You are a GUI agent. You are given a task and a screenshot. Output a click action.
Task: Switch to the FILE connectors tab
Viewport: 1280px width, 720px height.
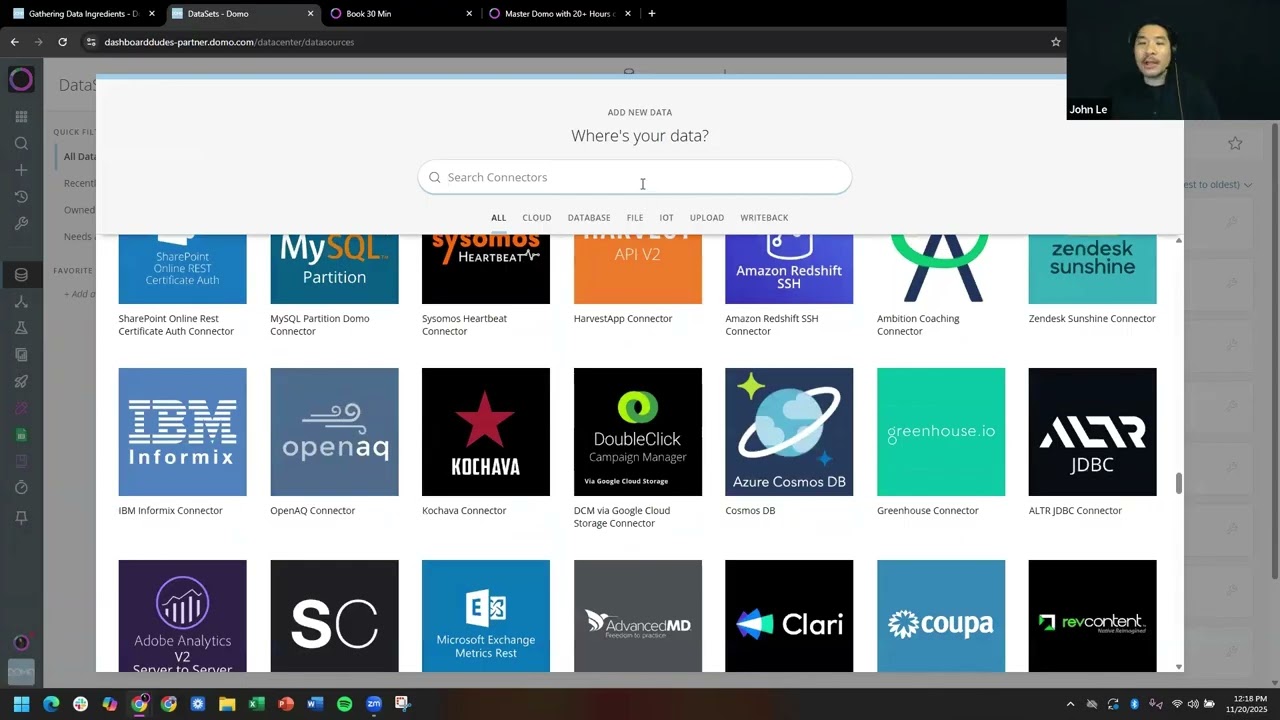[x=635, y=217]
